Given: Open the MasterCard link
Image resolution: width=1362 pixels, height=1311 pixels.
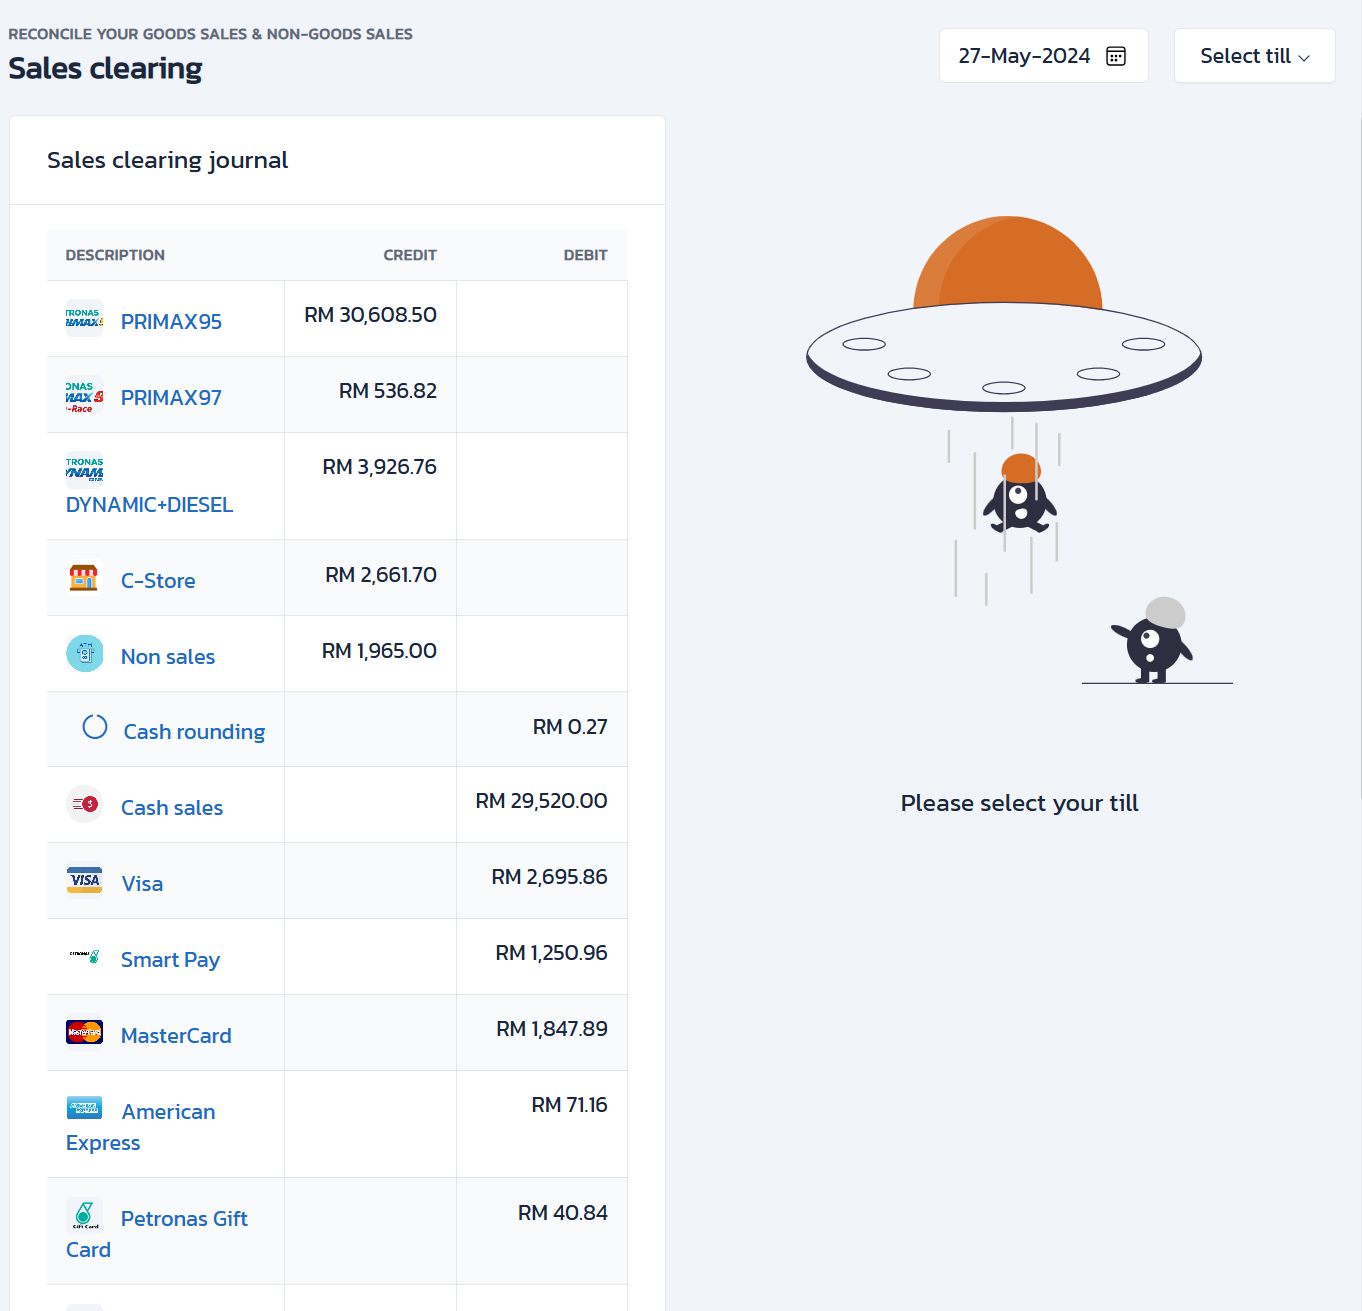Looking at the screenshot, I should click(x=176, y=1036).
